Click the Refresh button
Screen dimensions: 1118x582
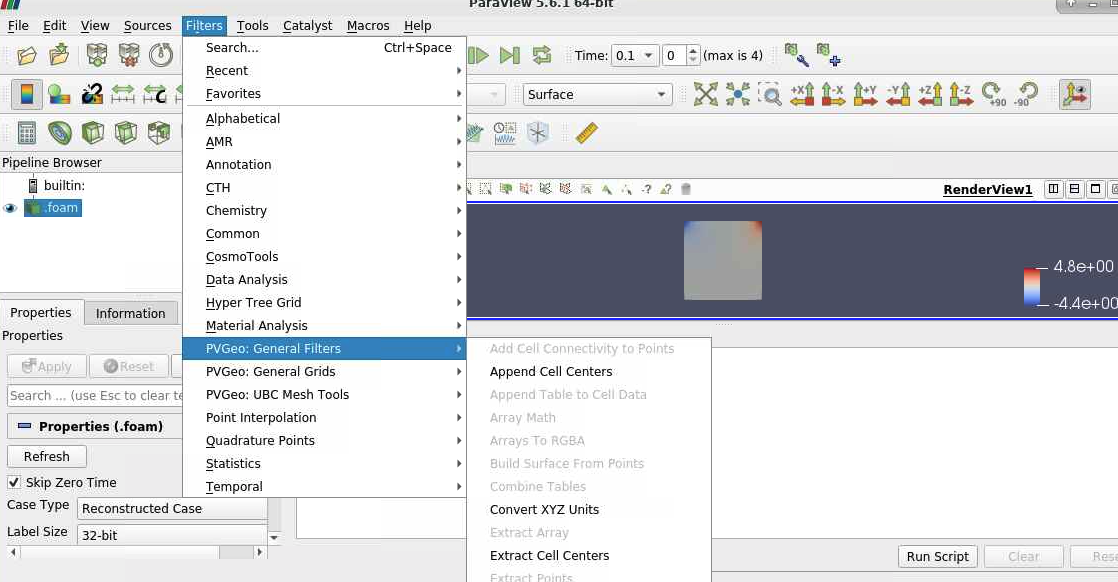(46, 456)
